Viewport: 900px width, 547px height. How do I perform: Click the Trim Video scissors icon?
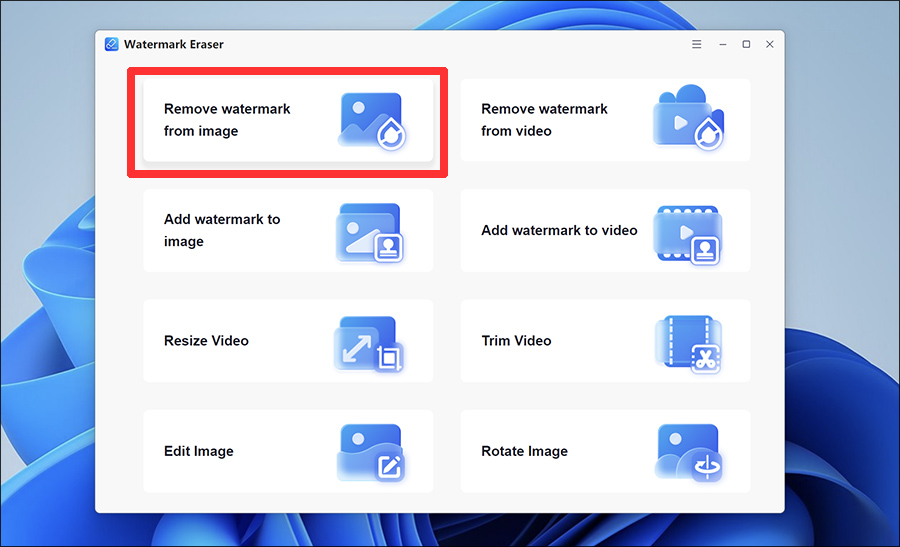pyautogui.click(x=688, y=344)
